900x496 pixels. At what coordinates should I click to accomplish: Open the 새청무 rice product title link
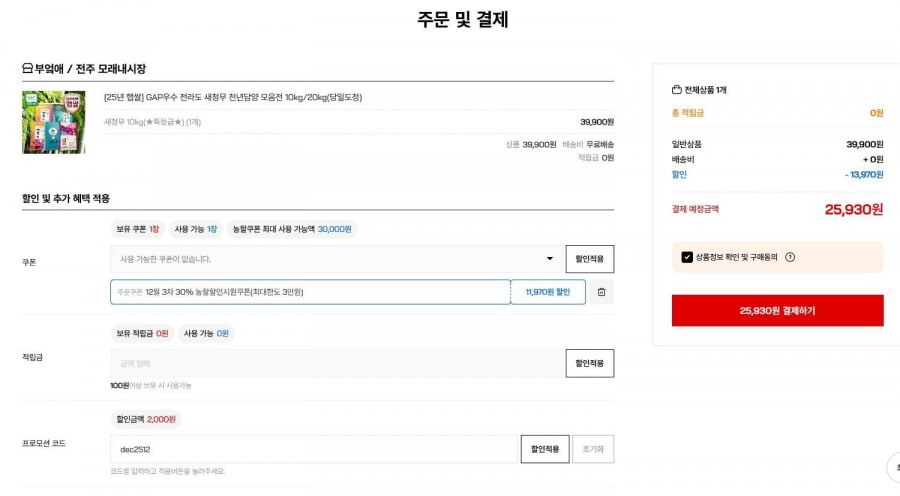(233, 97)
